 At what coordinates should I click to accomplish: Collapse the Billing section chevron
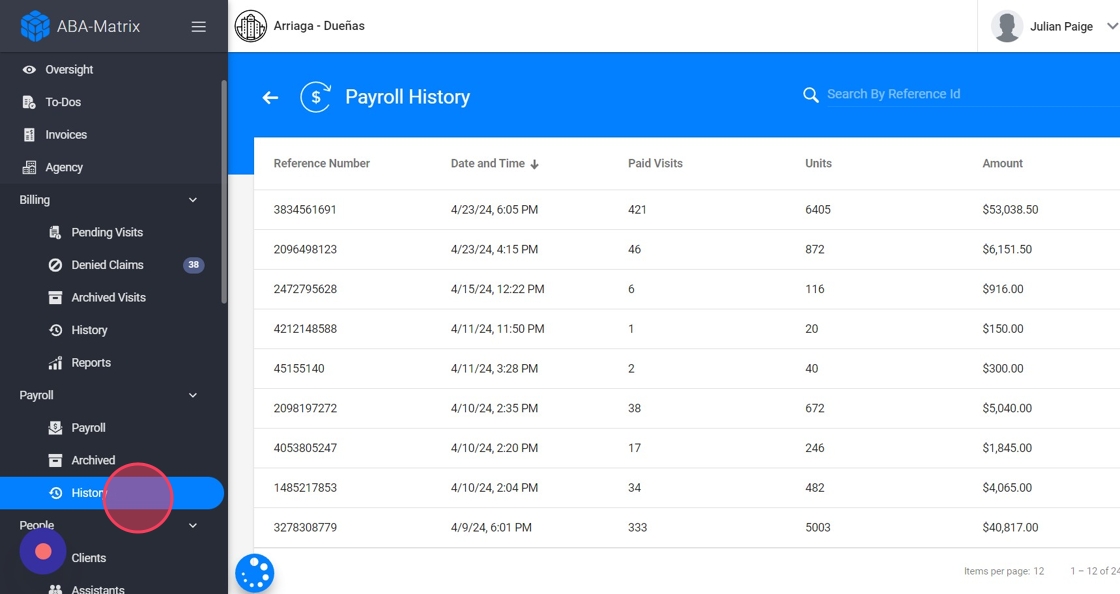pyautogui.click(x=193, y=200)
